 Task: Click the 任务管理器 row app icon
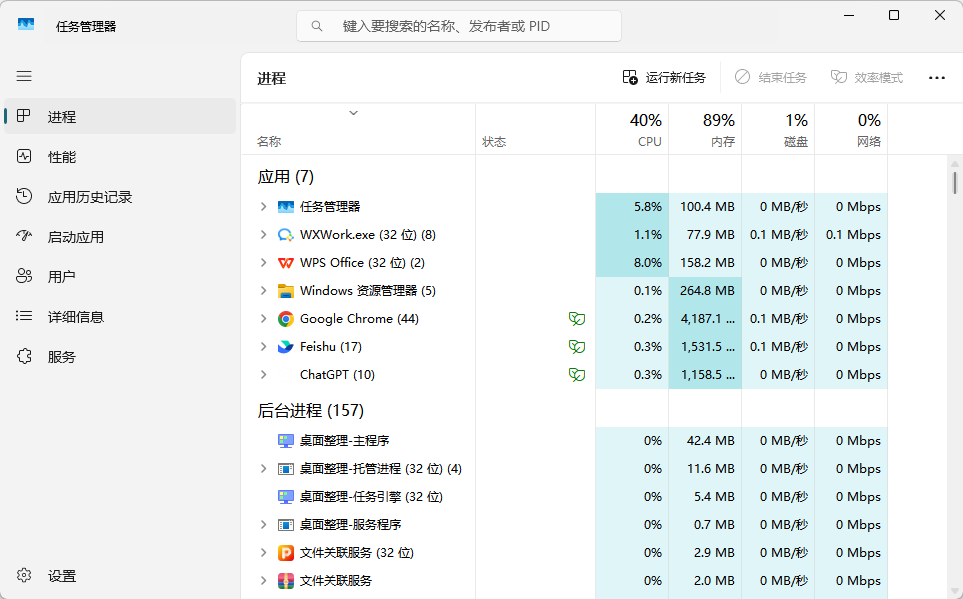click(286, 207)
